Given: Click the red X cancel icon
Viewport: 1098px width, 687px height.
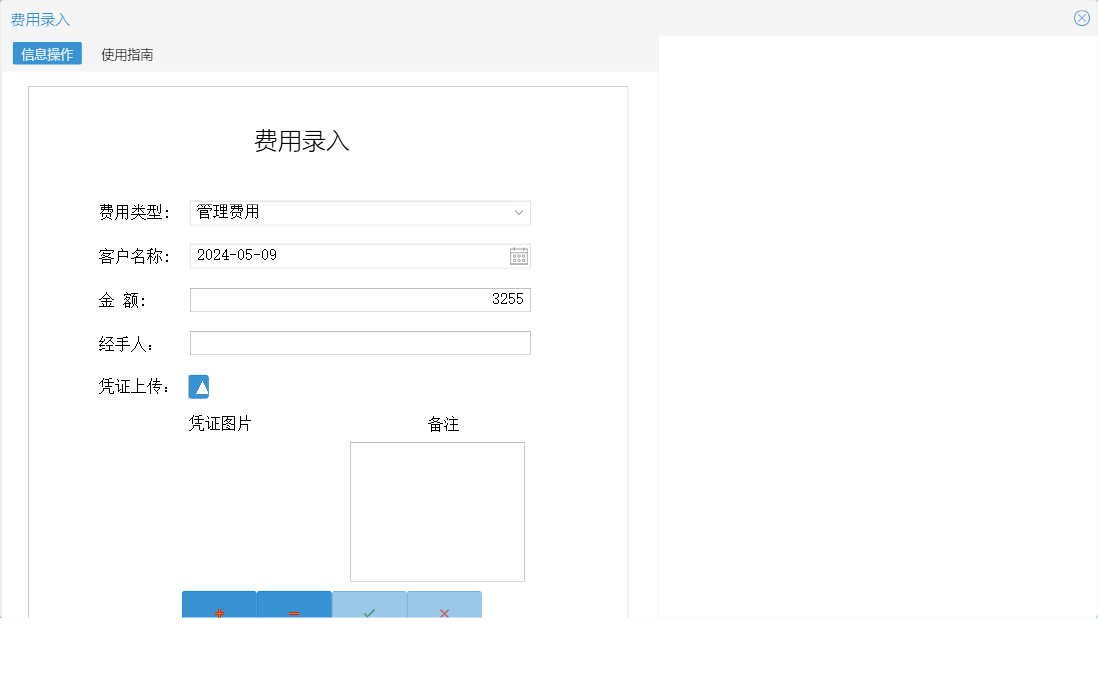Looking at the screenshot, I should coord(443,608).
